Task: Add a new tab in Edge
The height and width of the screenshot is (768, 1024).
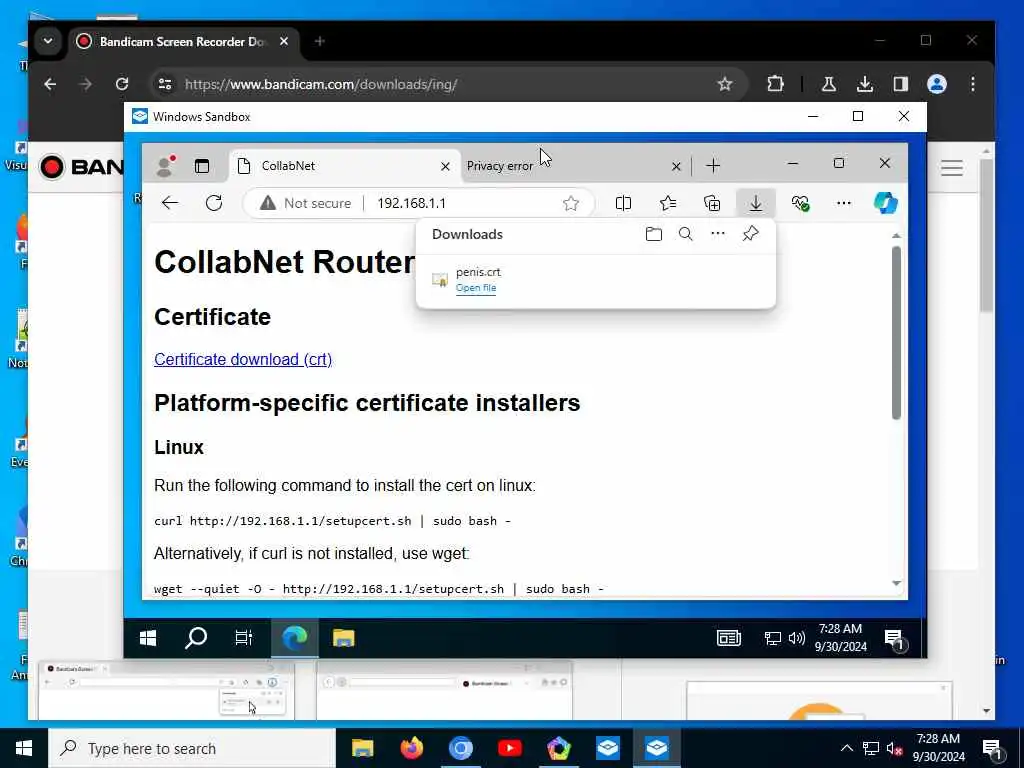Action: tap(713, 166)
